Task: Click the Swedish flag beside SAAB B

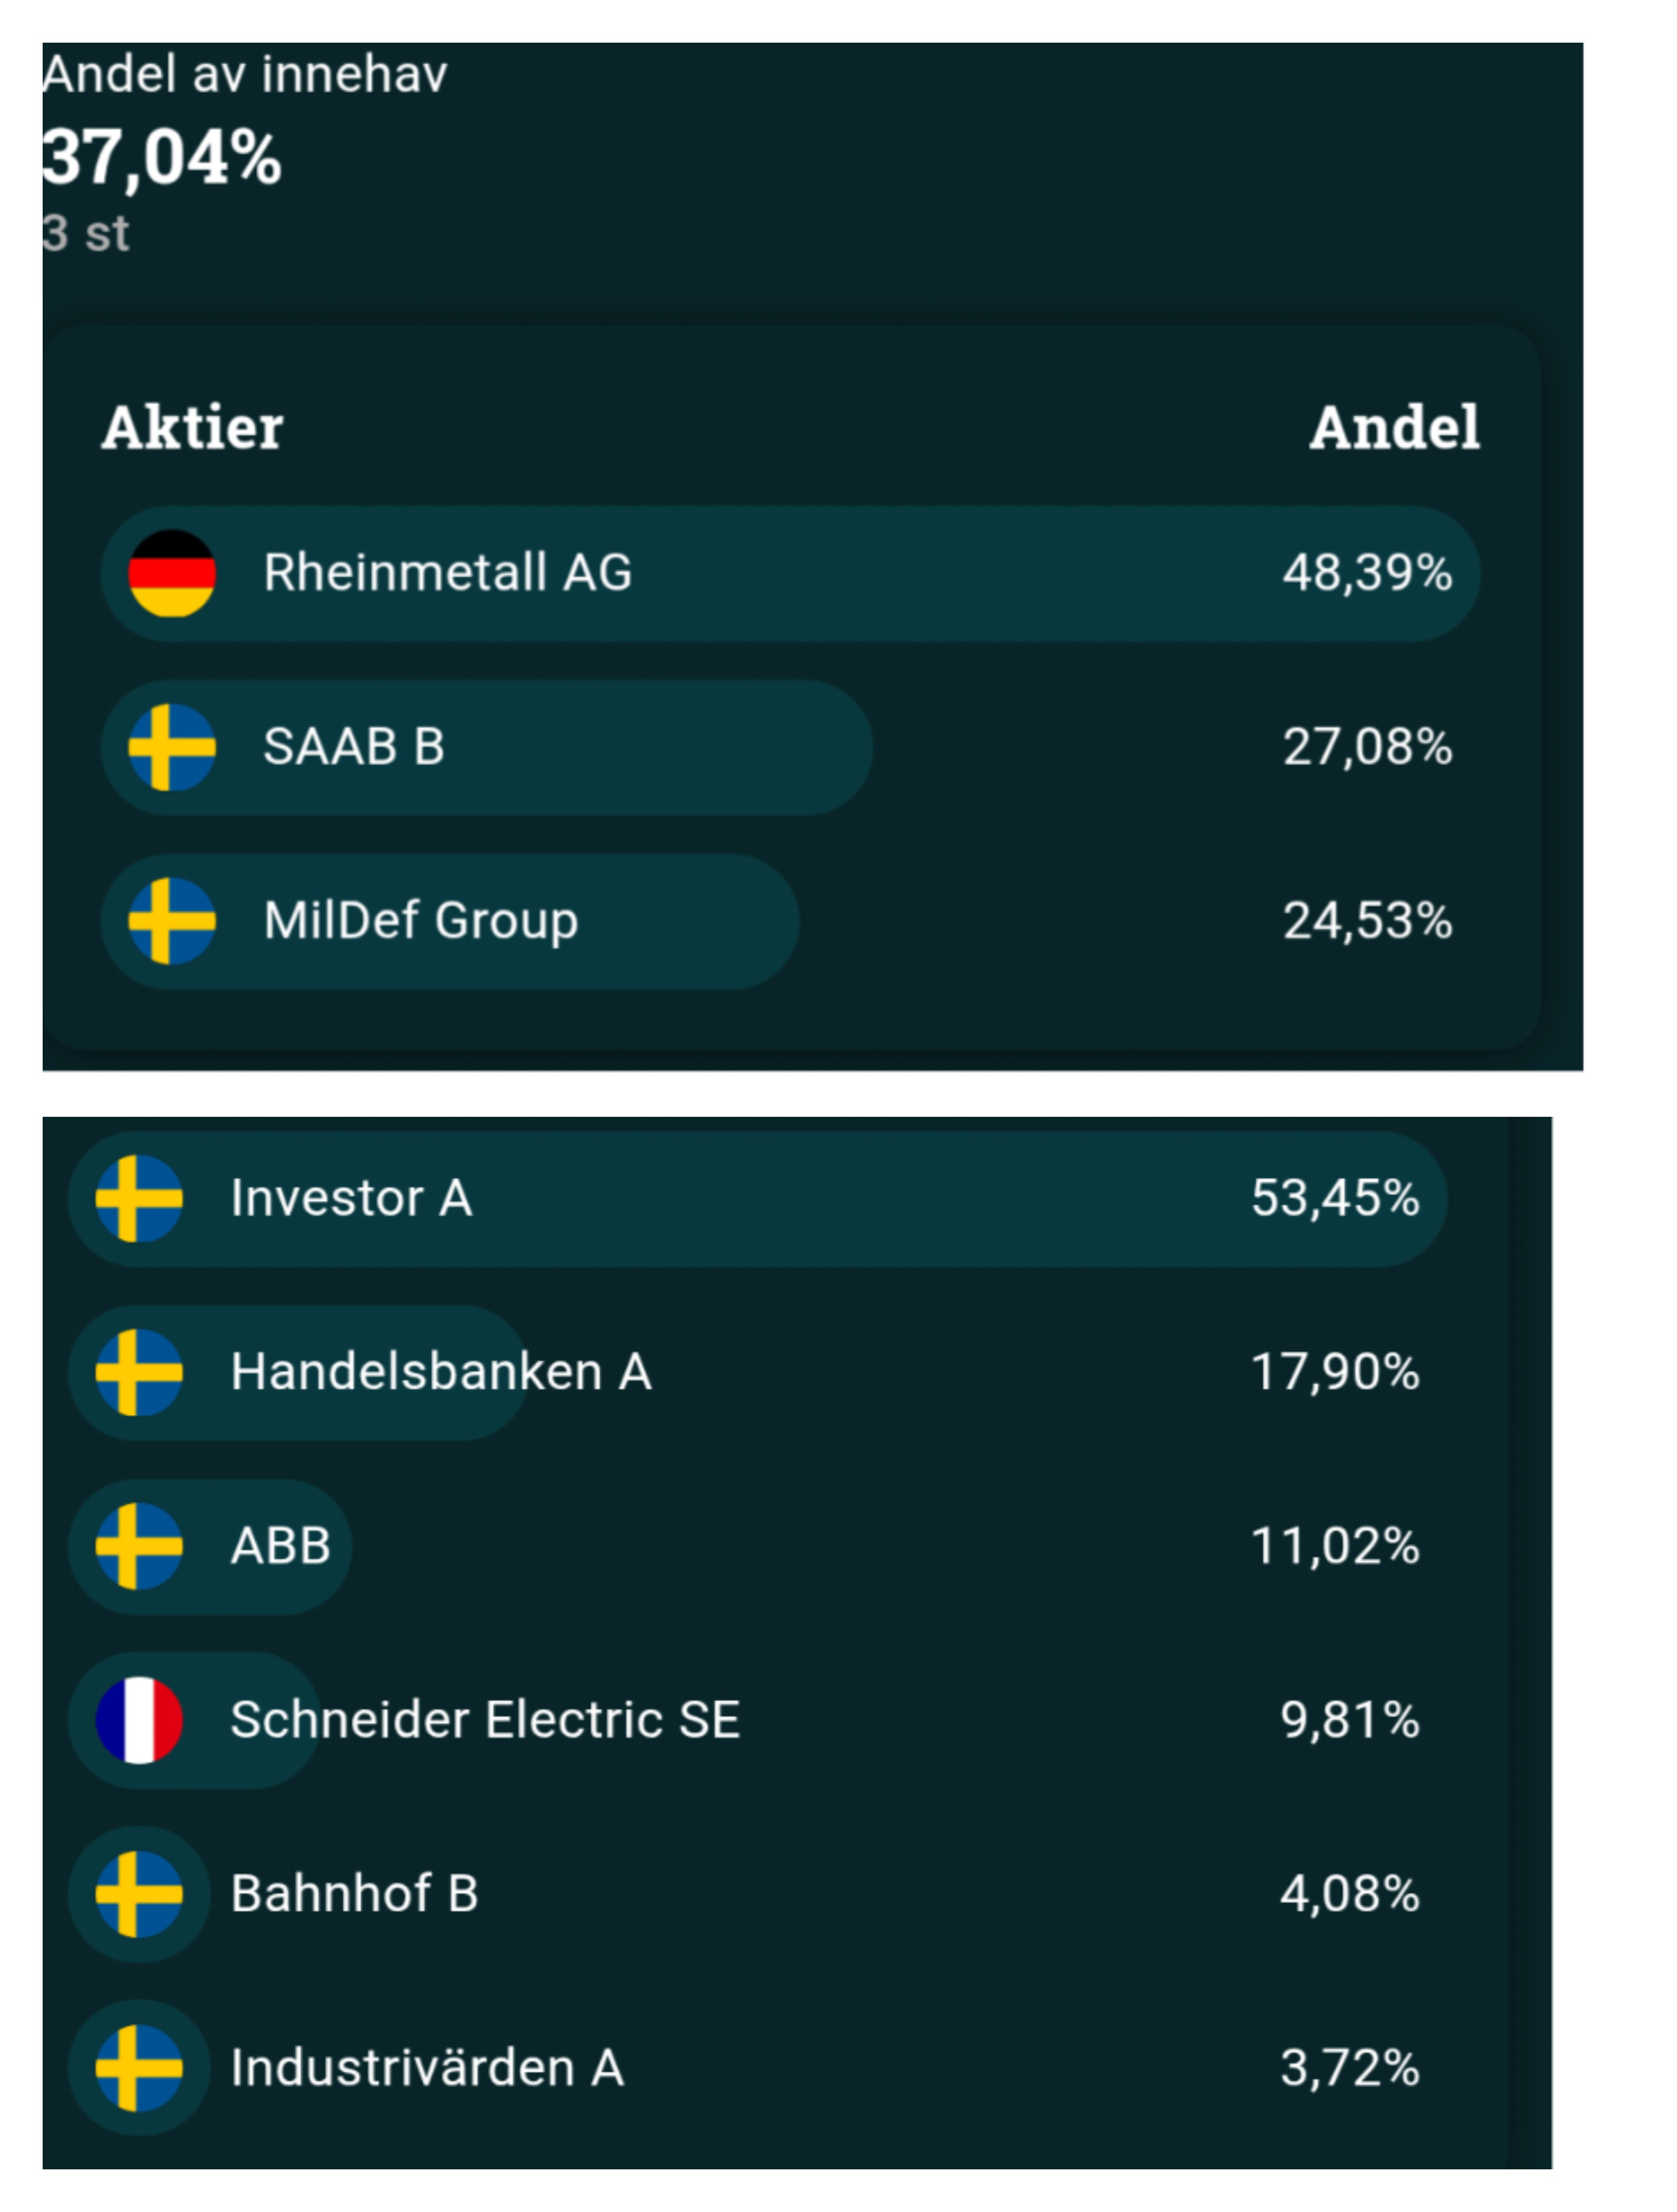Action: [x=172, y=747]
